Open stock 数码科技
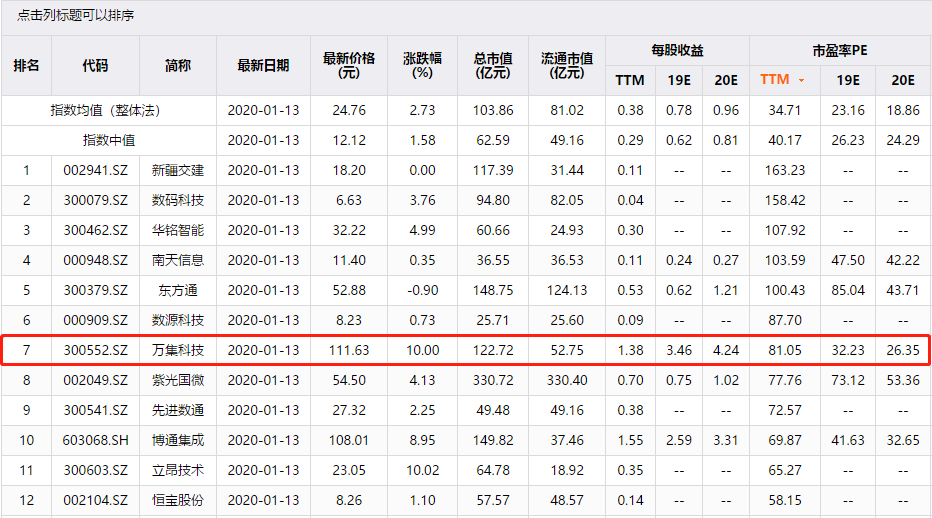This screenshot has width=932, height=518. click(x=178, y=200)
